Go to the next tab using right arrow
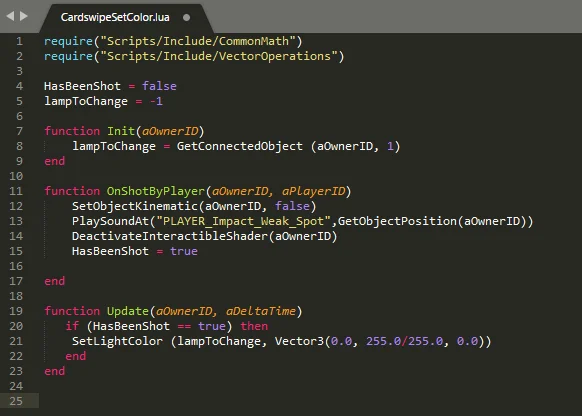Viewport: 582px width, 416px height. pyautogui.click(x=24, y=16)
